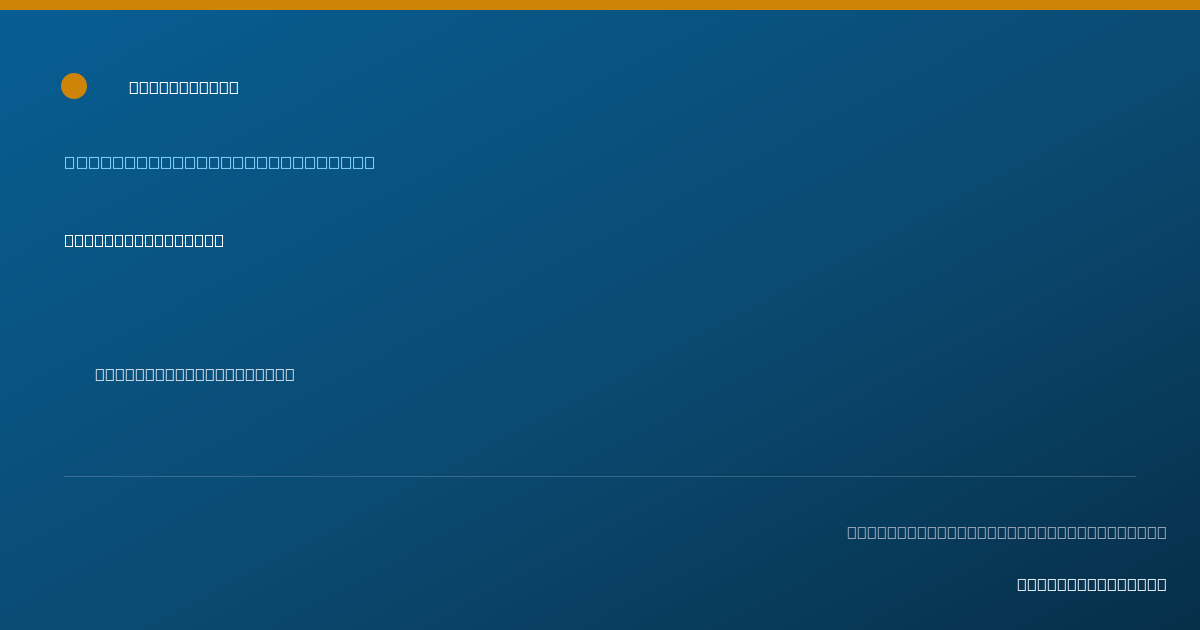
Task: Click the first box of light blue headline
Action: (70, 162)
